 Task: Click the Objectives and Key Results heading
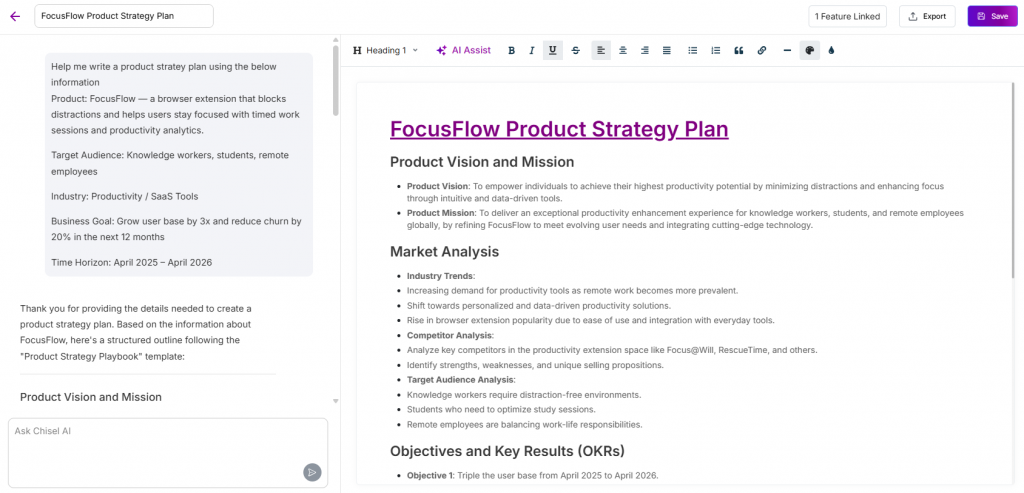pyautogui.click(x=507, y=451)
